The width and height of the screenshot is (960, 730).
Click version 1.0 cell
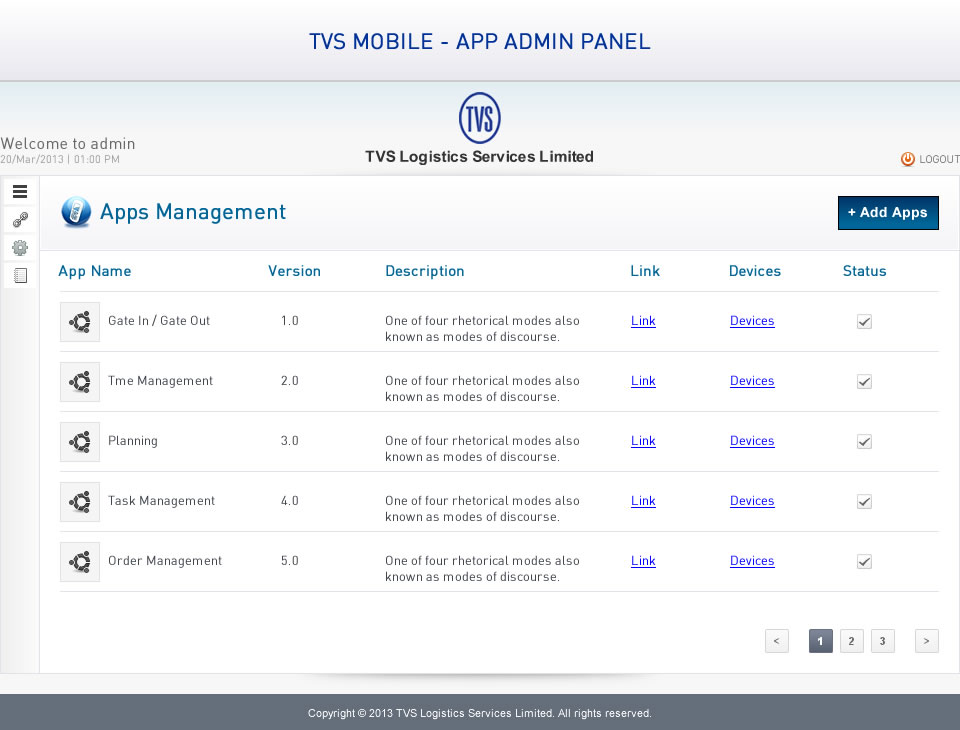290,321
